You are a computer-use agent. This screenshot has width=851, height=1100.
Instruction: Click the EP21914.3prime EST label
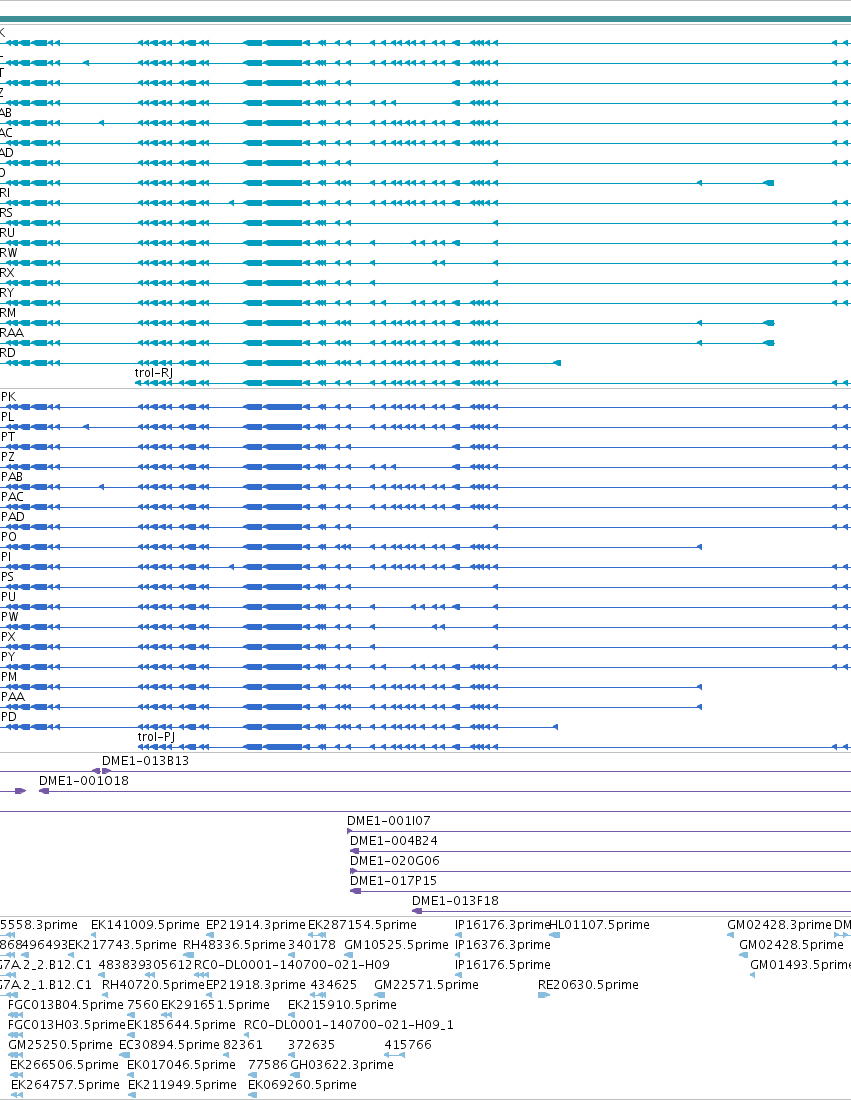point(255,925)
